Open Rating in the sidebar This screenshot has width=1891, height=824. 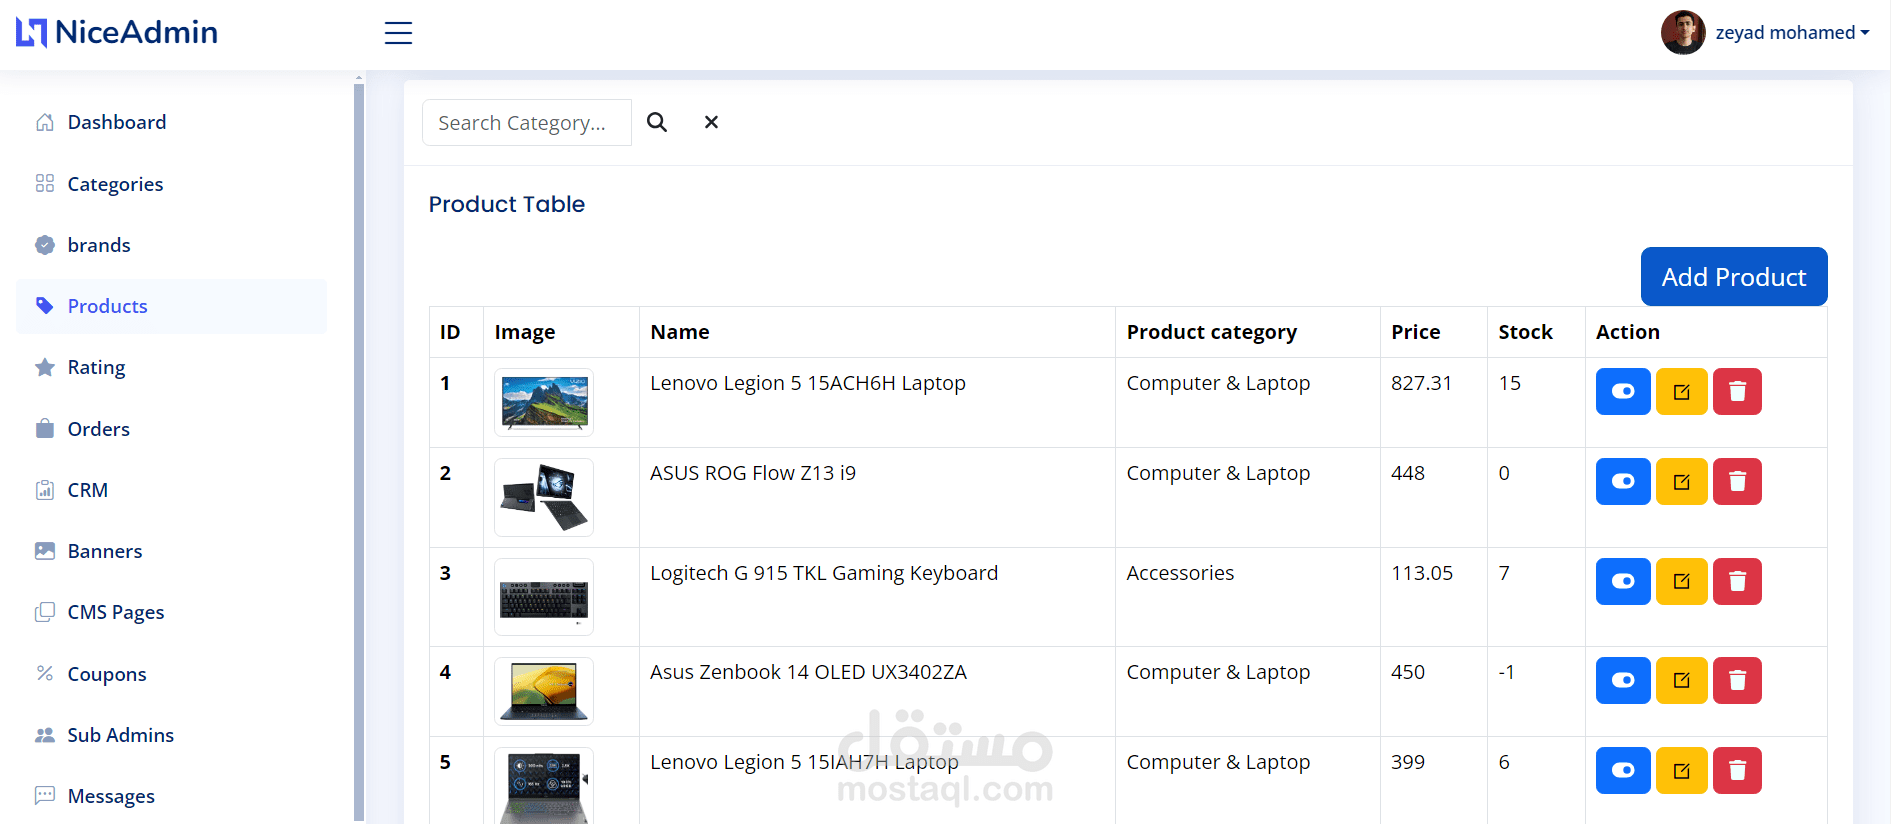pyautogui.click(x=171, y=367)
